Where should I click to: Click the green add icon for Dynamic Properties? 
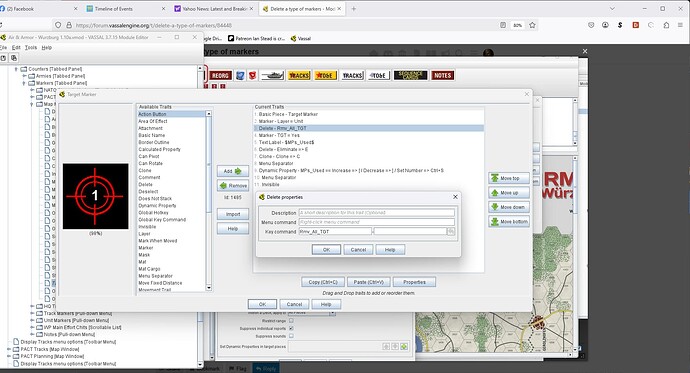(x=404, y=347)
